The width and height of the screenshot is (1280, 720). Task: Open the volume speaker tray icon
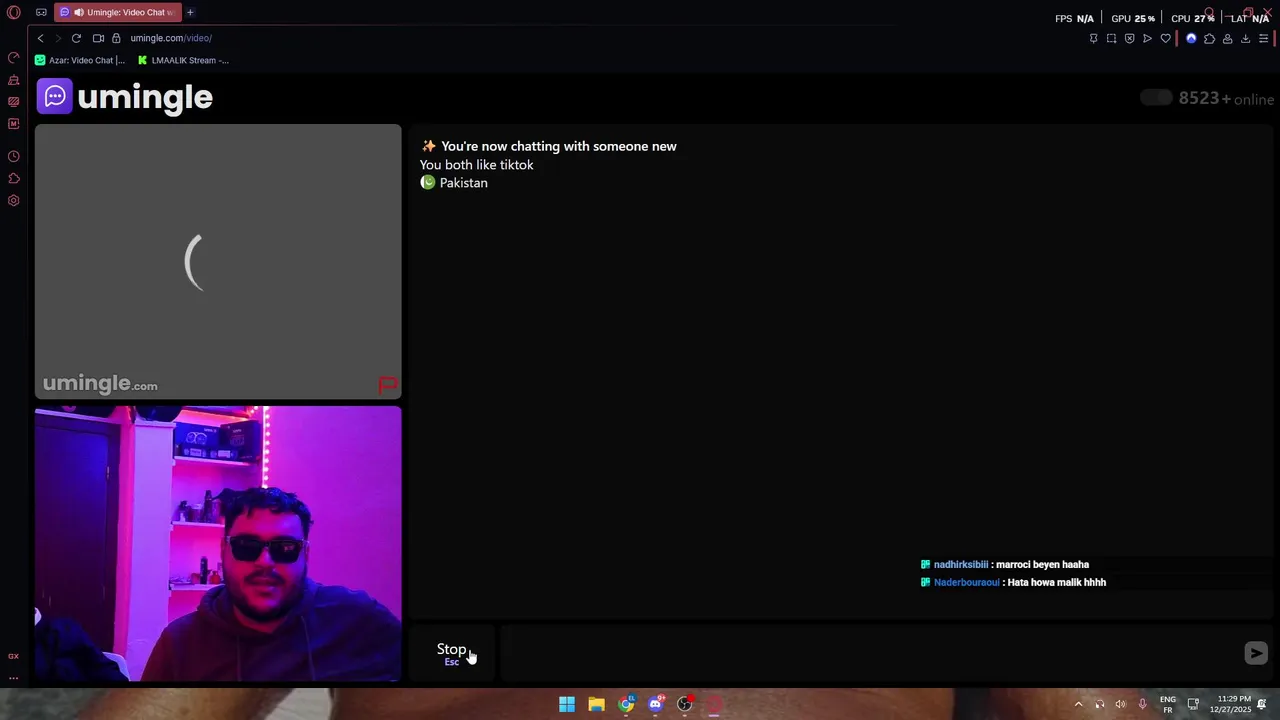pyautogui.click(x=1121, y=704)
